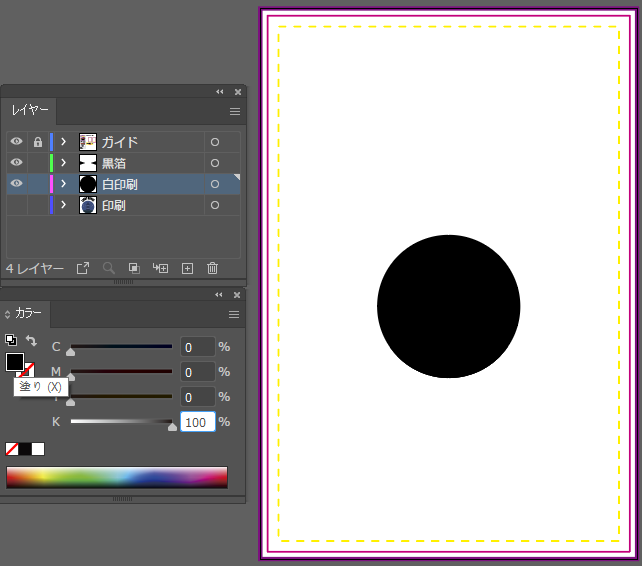The height and width of the screenshot is (566, 642).
Task: Hide the 黒箔 layer
Action: (x=16, y=163)
